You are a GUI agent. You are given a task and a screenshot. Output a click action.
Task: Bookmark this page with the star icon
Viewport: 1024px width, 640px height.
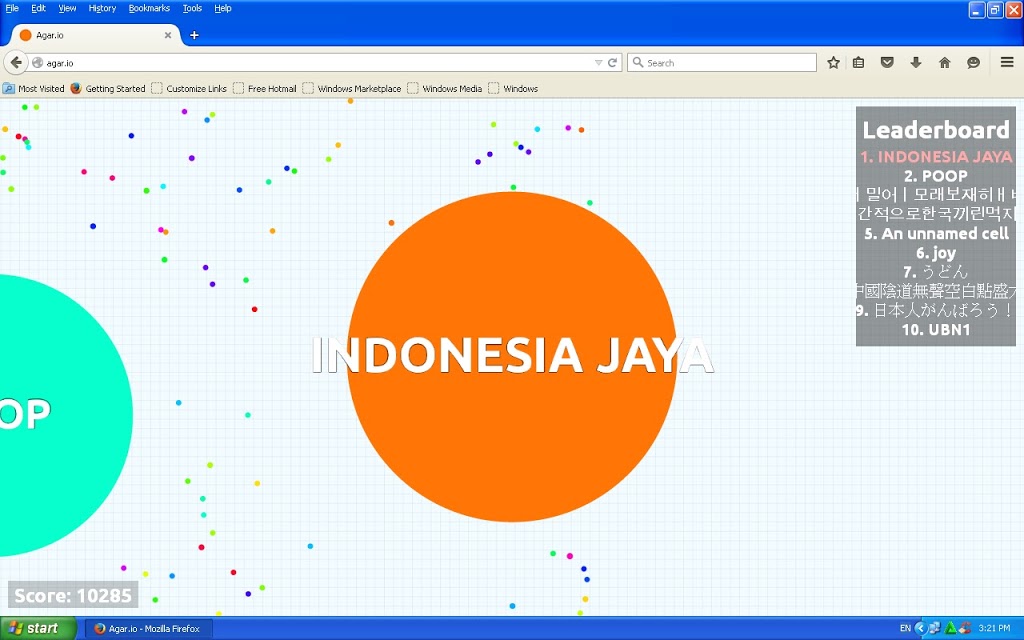click(x=833, y=63)
